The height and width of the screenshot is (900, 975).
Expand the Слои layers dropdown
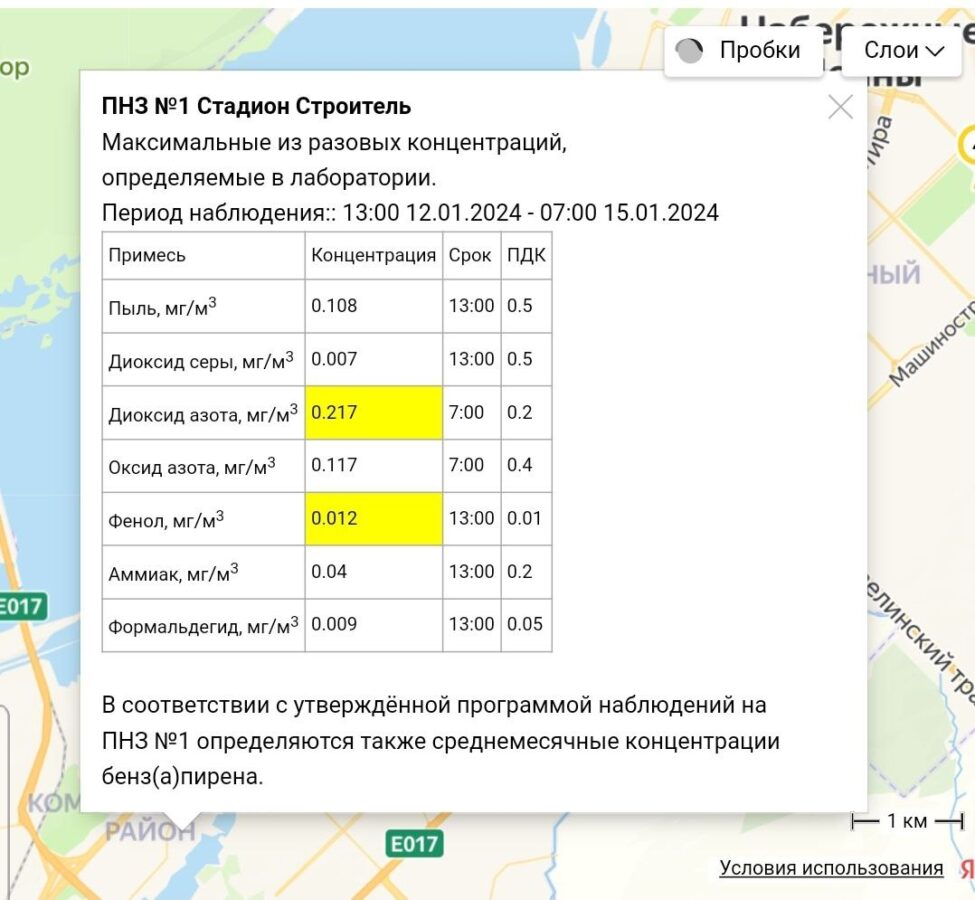click(x=902, y=51)
